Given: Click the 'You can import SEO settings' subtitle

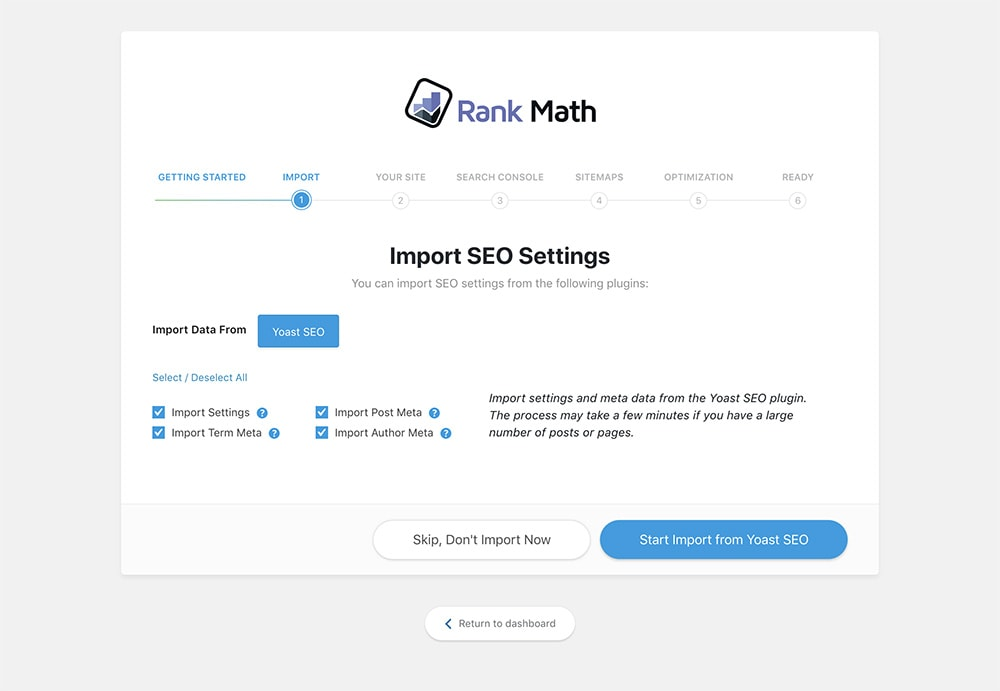Looking at the screenshot, I should point(500,283).
